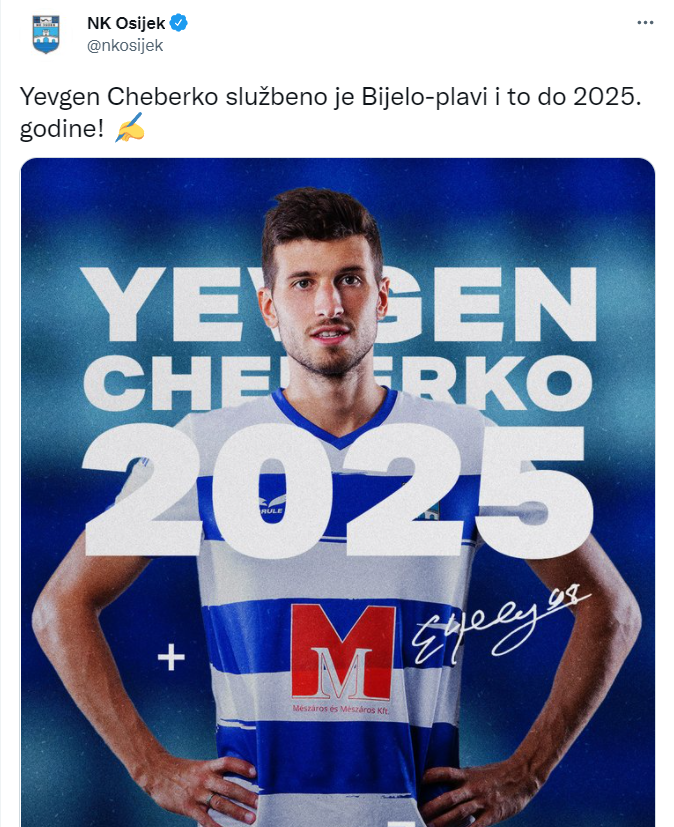Click the writing hand emoji
This screenshot has height=827, width=674.
coord(130,128)
